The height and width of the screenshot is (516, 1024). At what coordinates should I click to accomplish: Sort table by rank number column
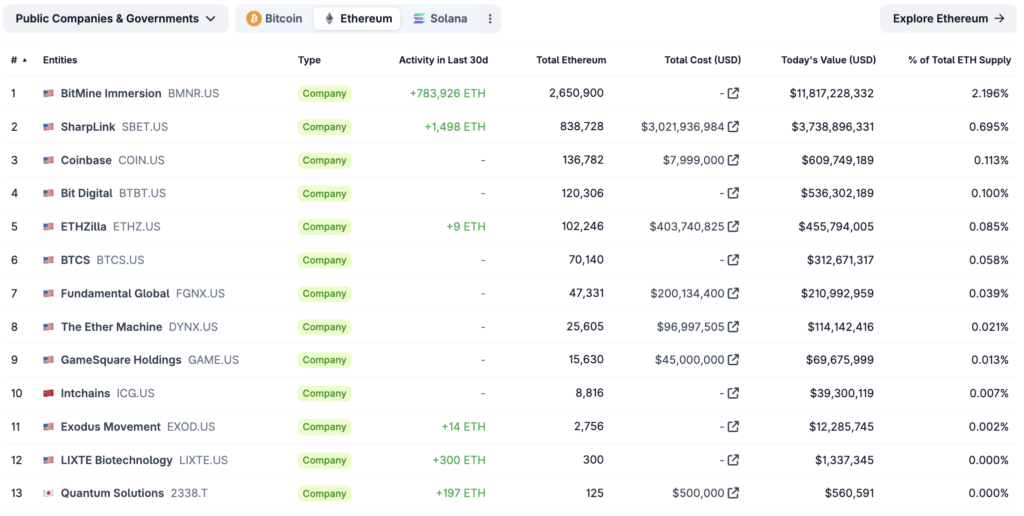click(18, 60)
